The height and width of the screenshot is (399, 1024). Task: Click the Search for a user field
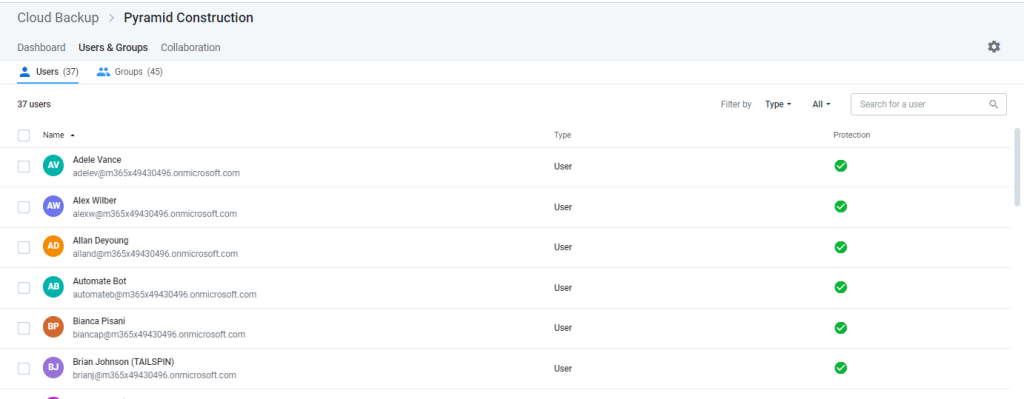pyautogui.click(x=928, y=104)
